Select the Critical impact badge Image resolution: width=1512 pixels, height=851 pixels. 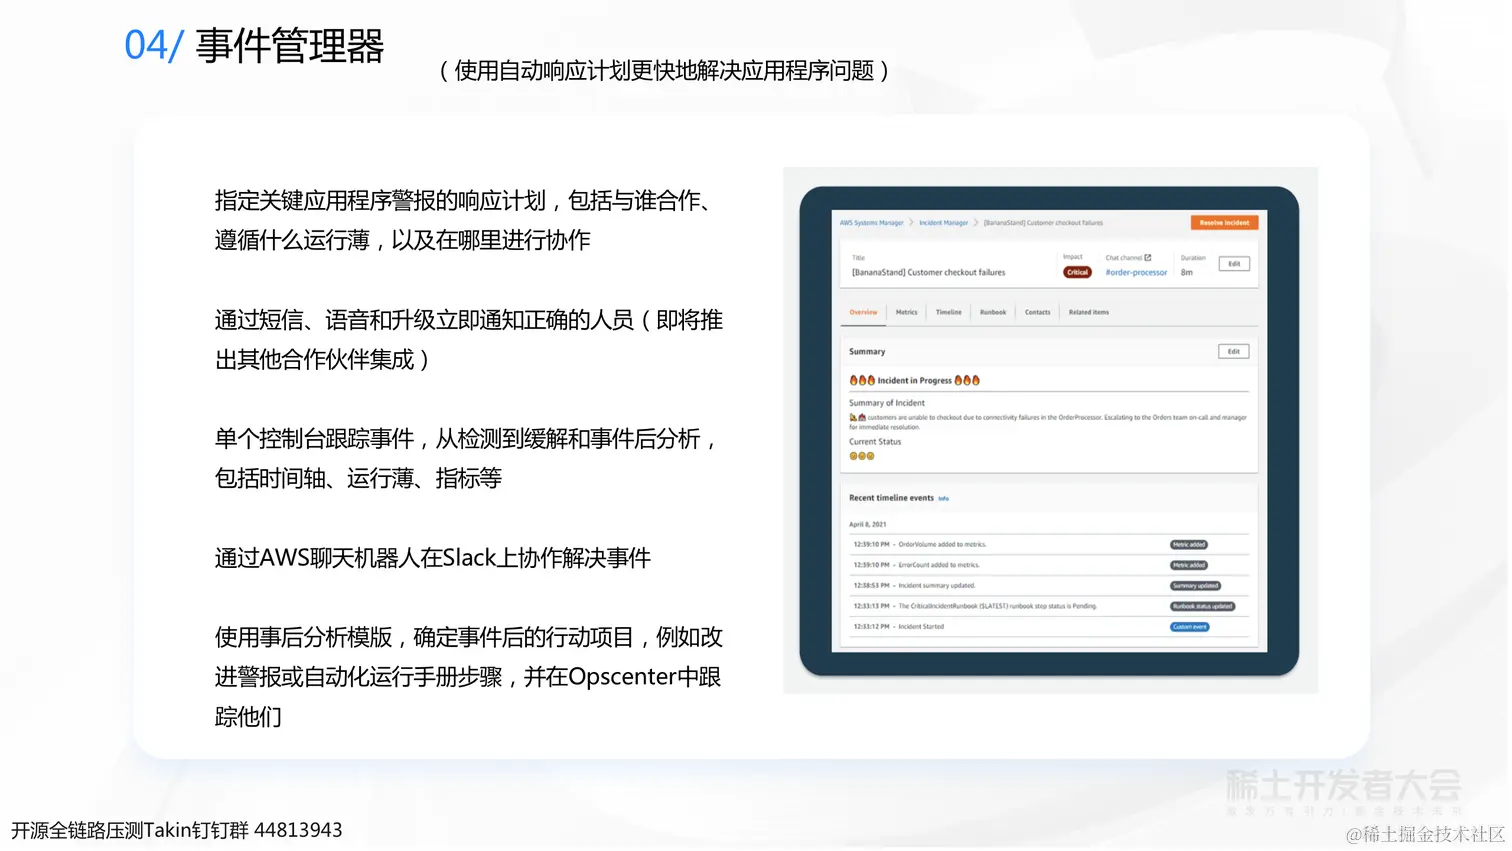coord(1077,272)
